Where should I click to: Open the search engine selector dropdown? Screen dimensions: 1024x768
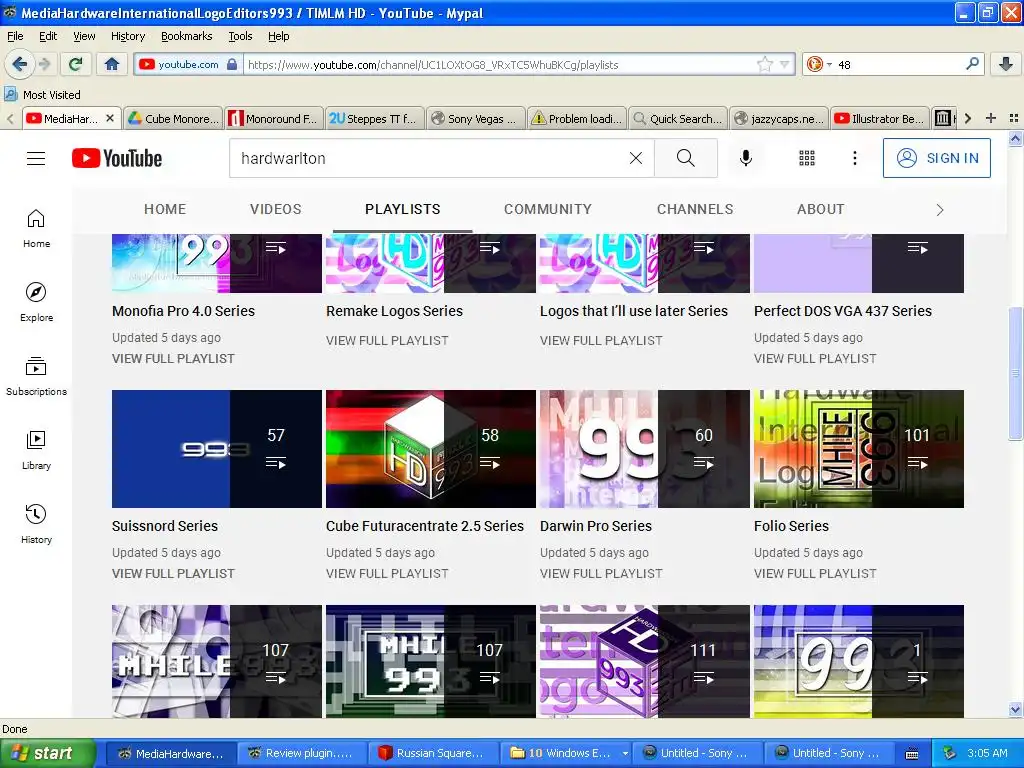coord(818,64)
